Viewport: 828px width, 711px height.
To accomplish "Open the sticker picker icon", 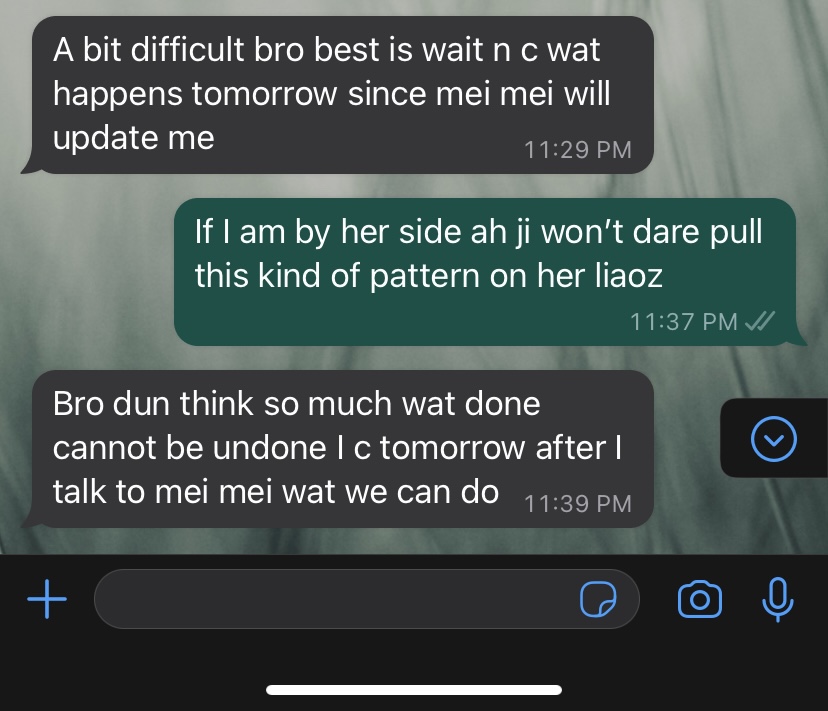I will coord(598,599).
